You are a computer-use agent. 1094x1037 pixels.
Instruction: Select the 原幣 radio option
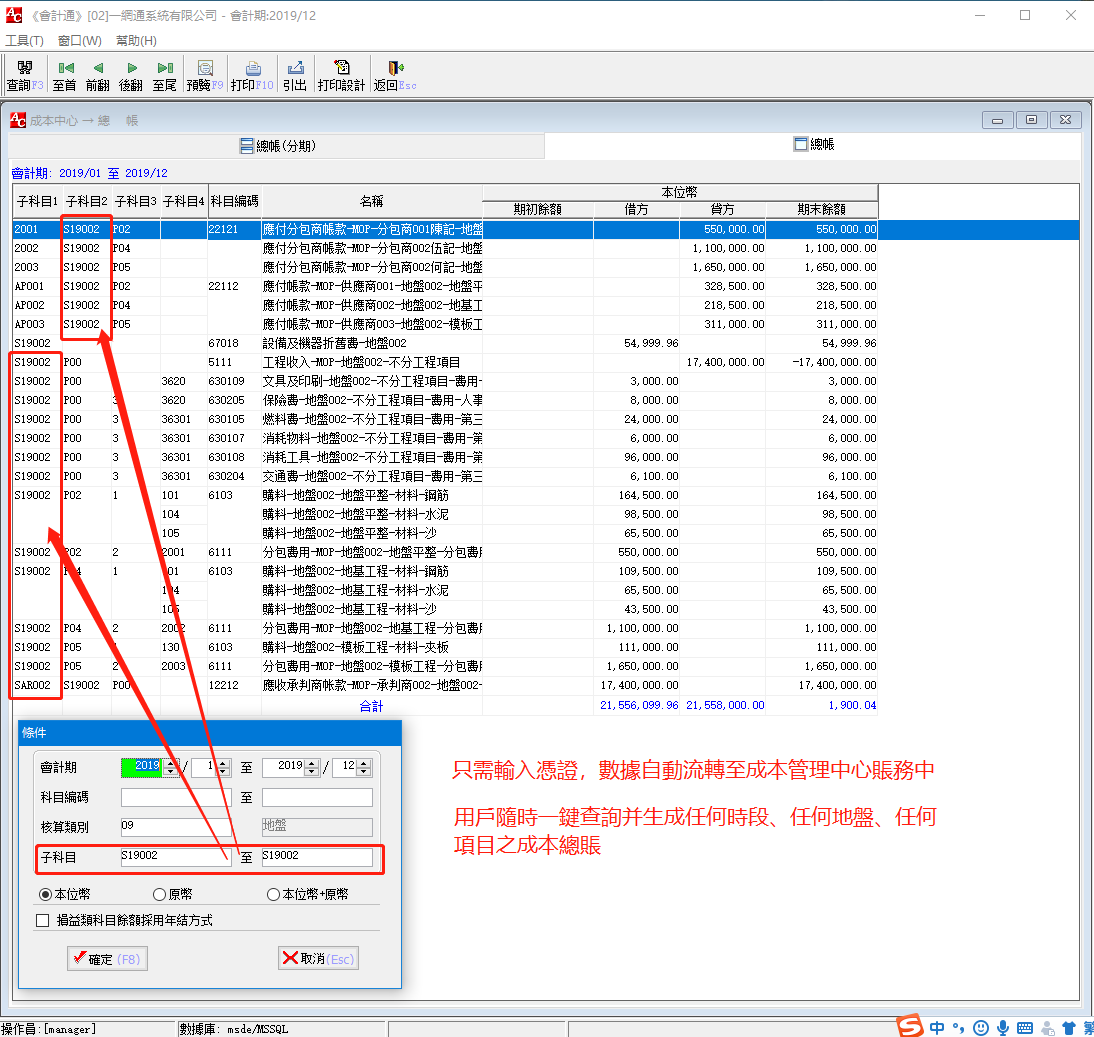click(159, 894)
